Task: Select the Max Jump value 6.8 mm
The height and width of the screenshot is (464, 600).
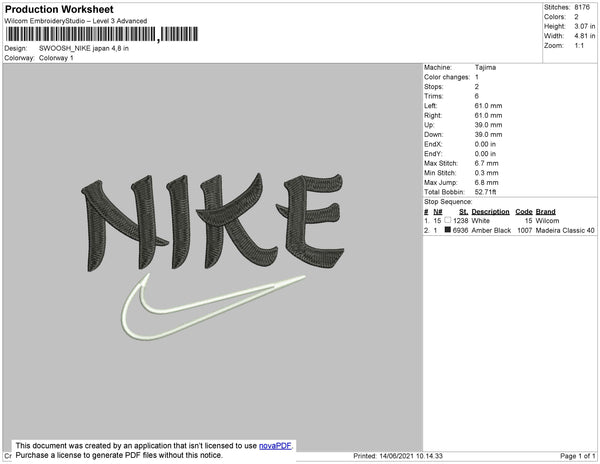Action: pos(486,182)
